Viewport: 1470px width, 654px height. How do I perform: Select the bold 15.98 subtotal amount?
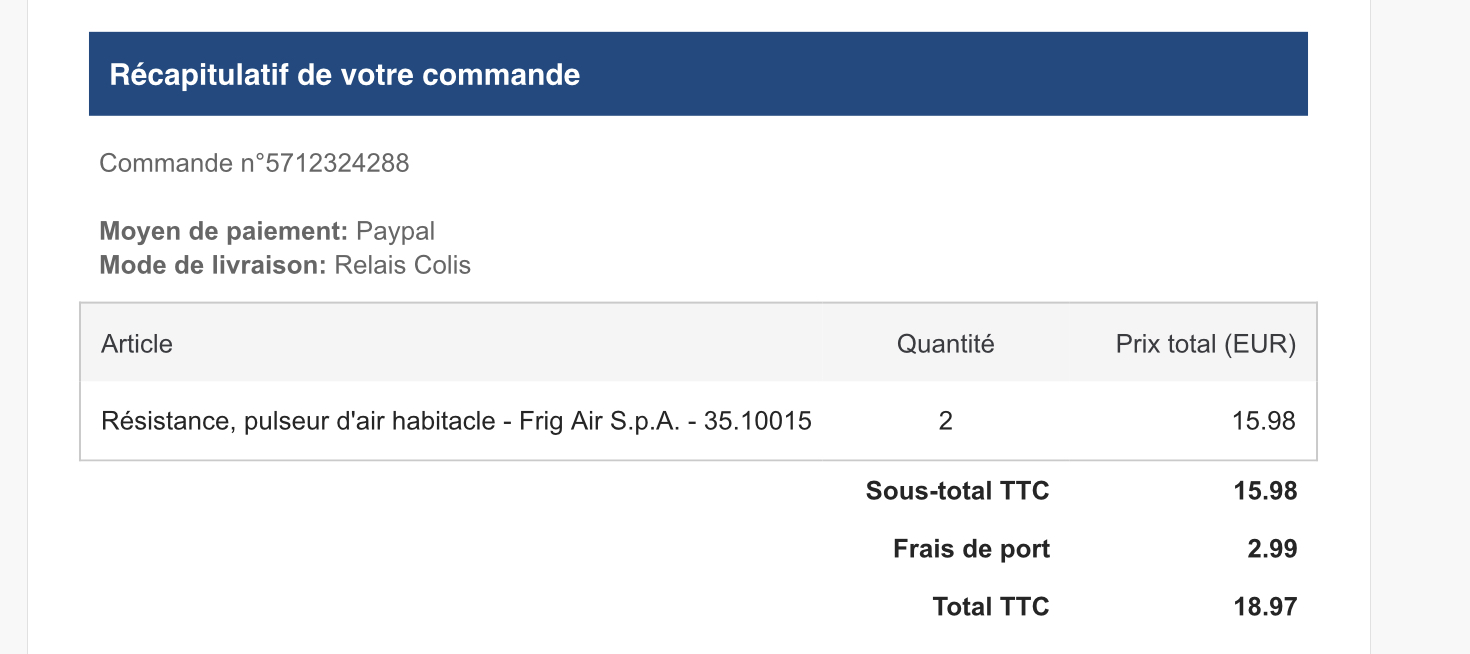pos(1265,491)
